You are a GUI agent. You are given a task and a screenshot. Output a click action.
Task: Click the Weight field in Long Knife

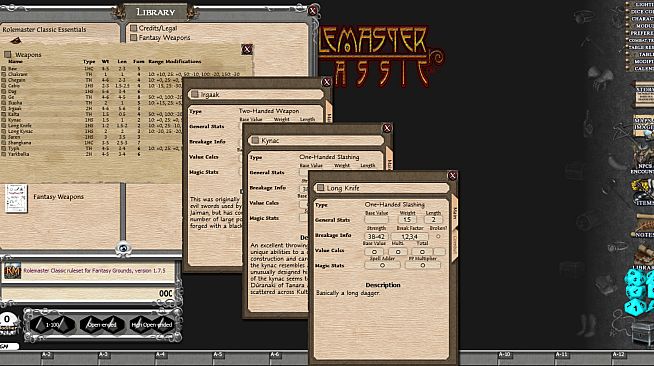click(x=407, y=220)
